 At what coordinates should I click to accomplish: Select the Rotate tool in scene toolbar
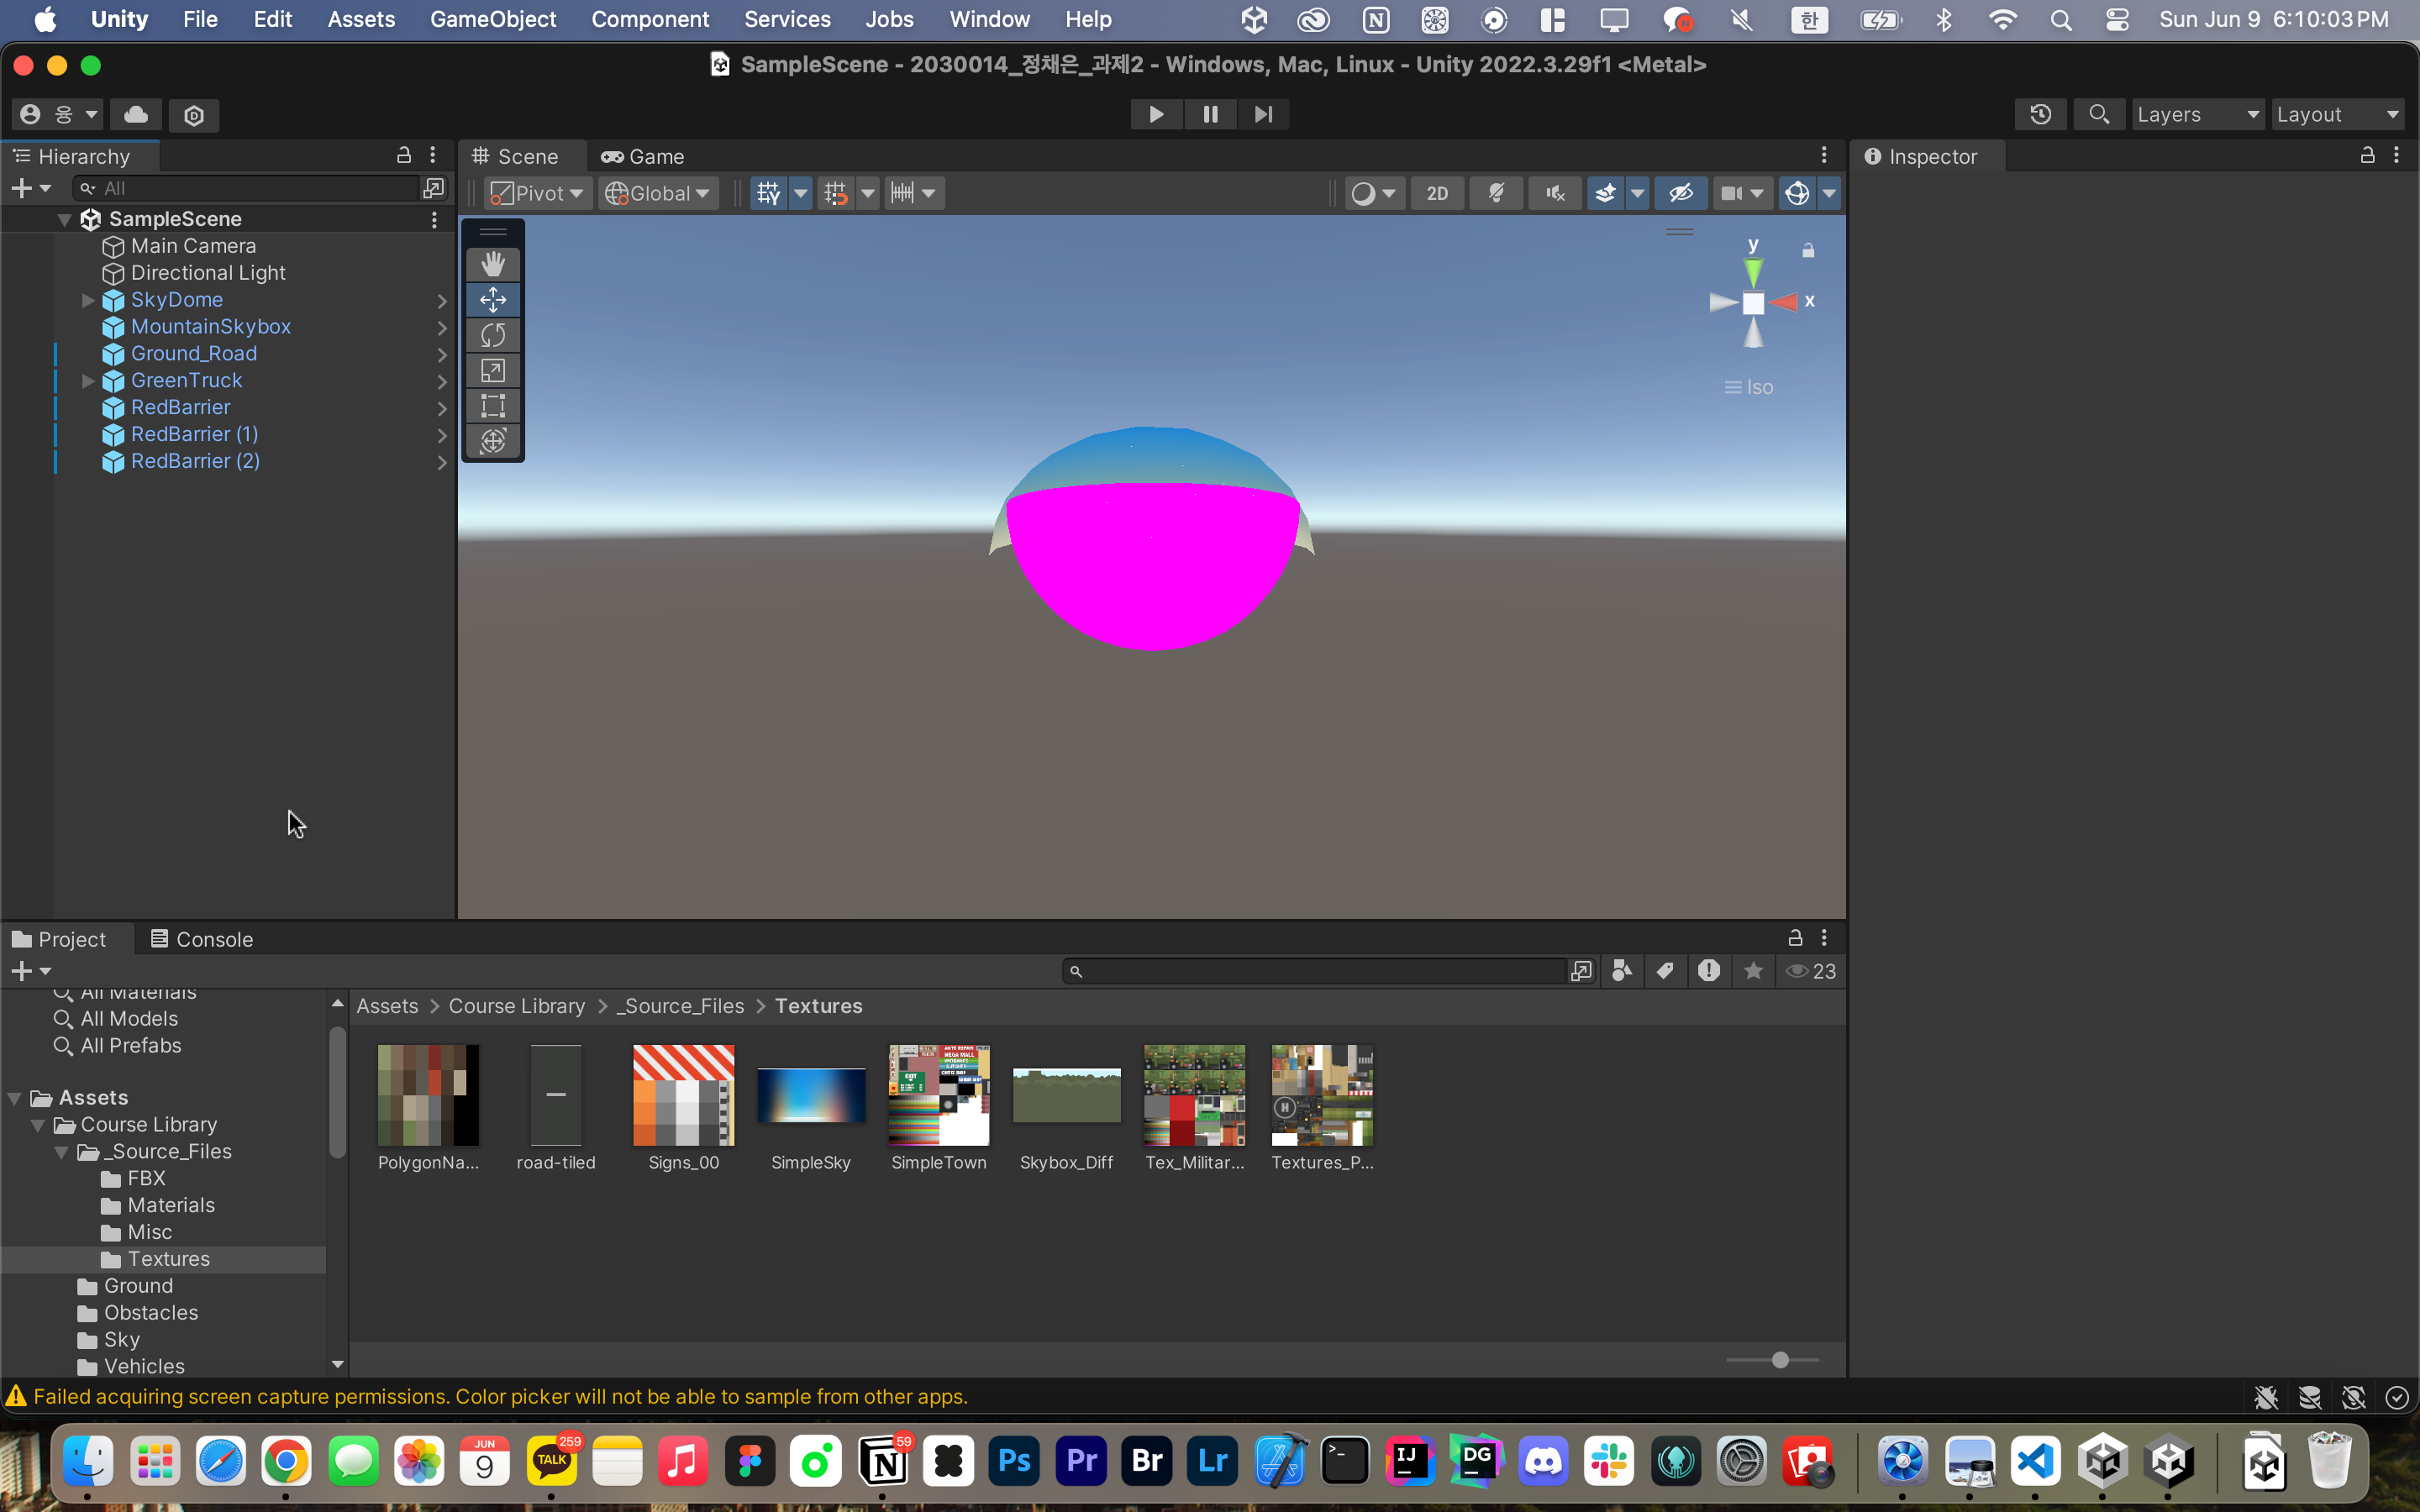[x=493, y=335]
